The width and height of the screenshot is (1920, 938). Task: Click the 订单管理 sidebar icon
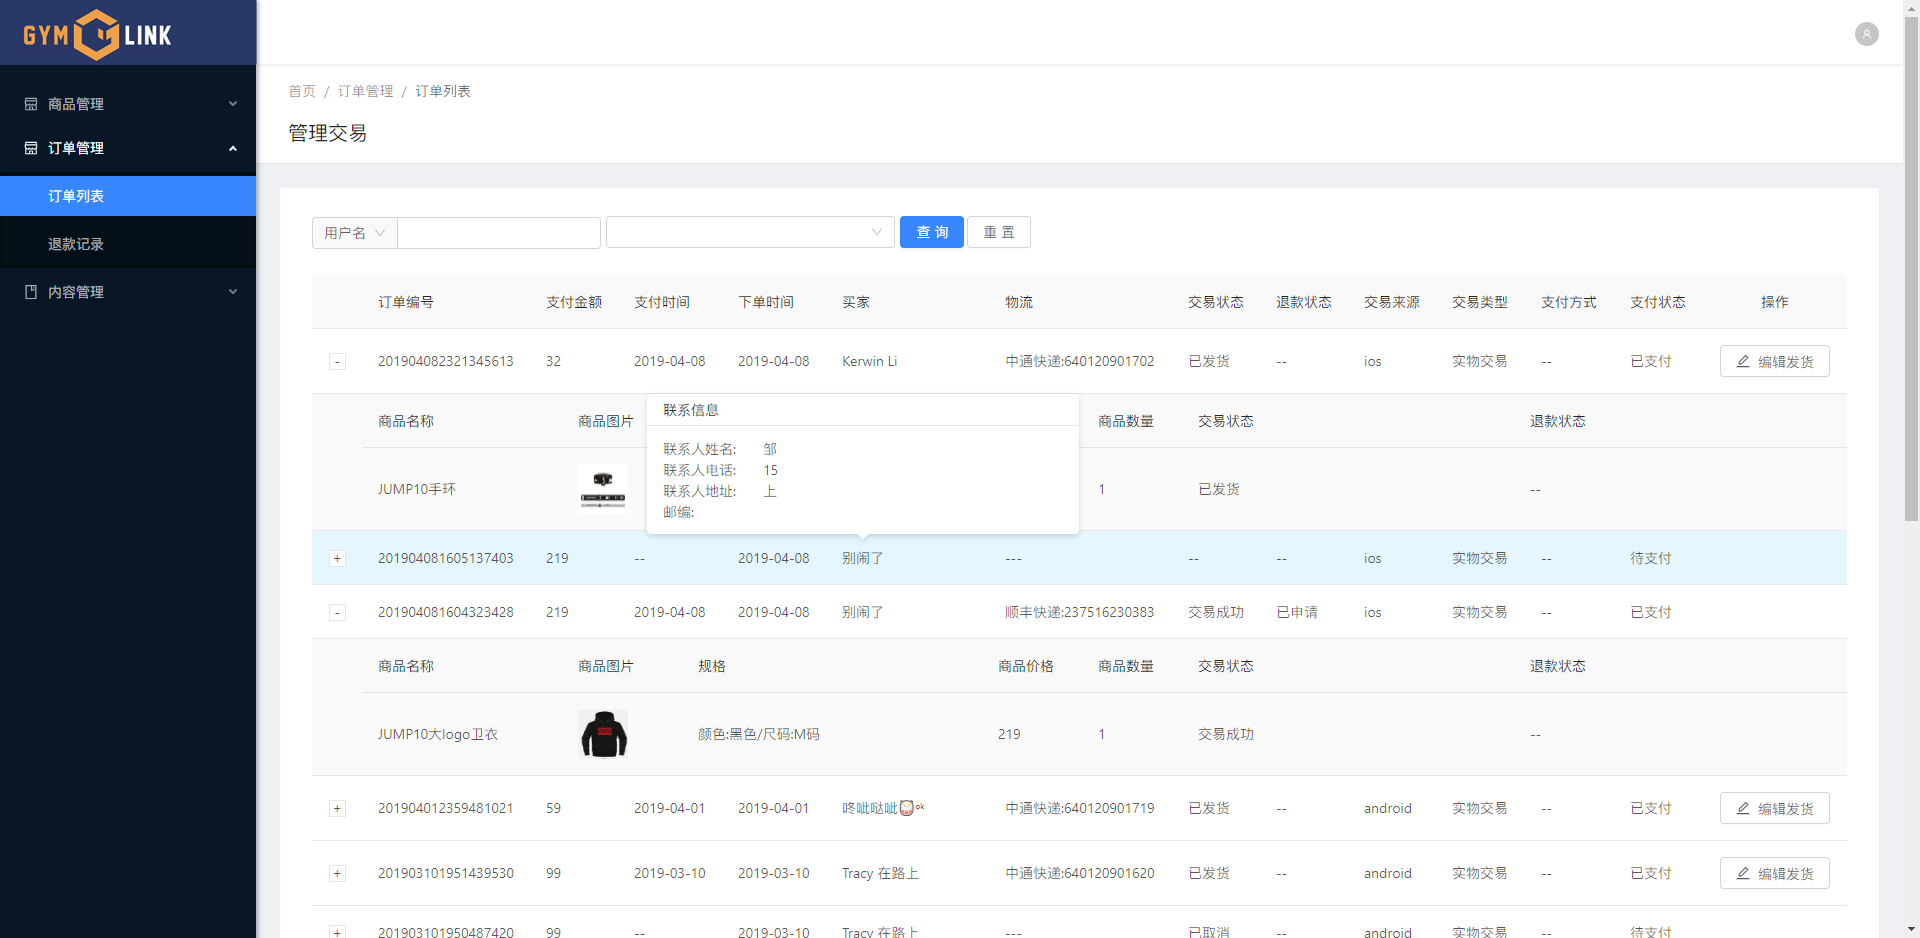31,148
